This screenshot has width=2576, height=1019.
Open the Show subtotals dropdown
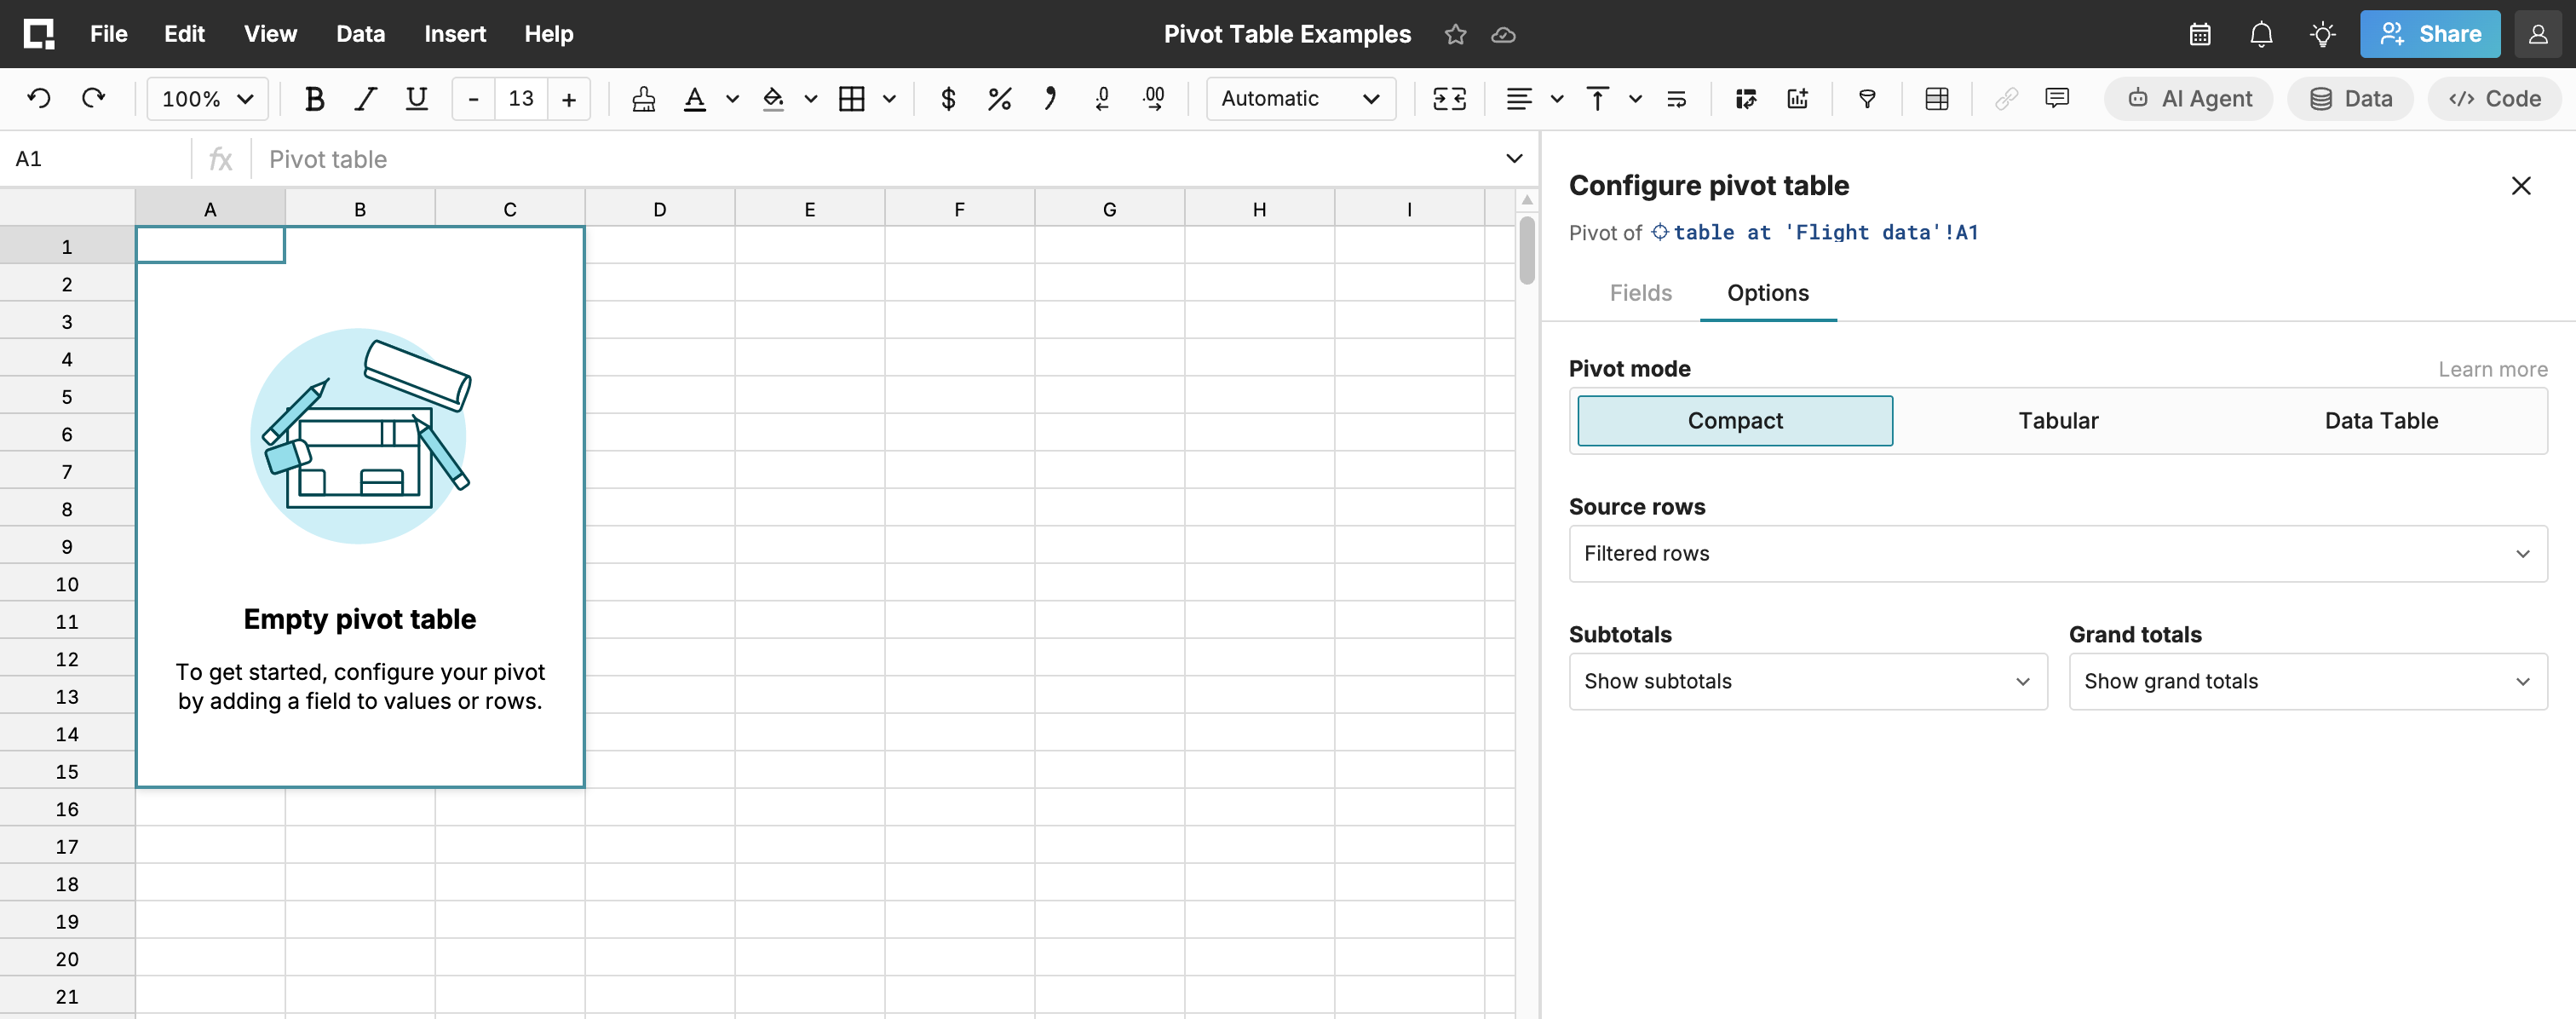[1808, 682]
